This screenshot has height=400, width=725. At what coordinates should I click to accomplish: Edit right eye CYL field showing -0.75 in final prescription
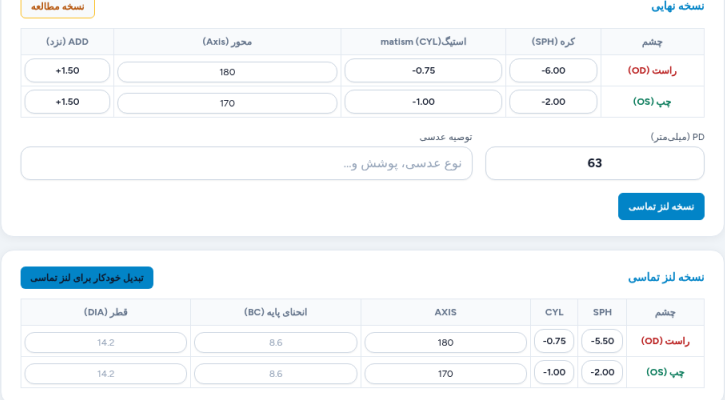pos(423,71)
